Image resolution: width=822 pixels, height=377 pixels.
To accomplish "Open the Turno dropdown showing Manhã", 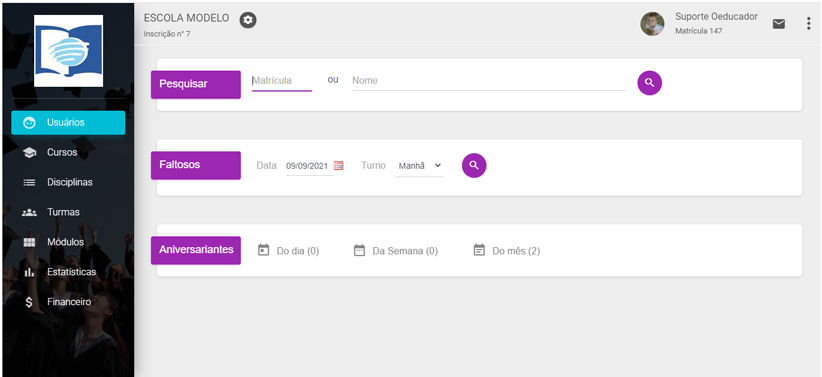I will [419, 166].
